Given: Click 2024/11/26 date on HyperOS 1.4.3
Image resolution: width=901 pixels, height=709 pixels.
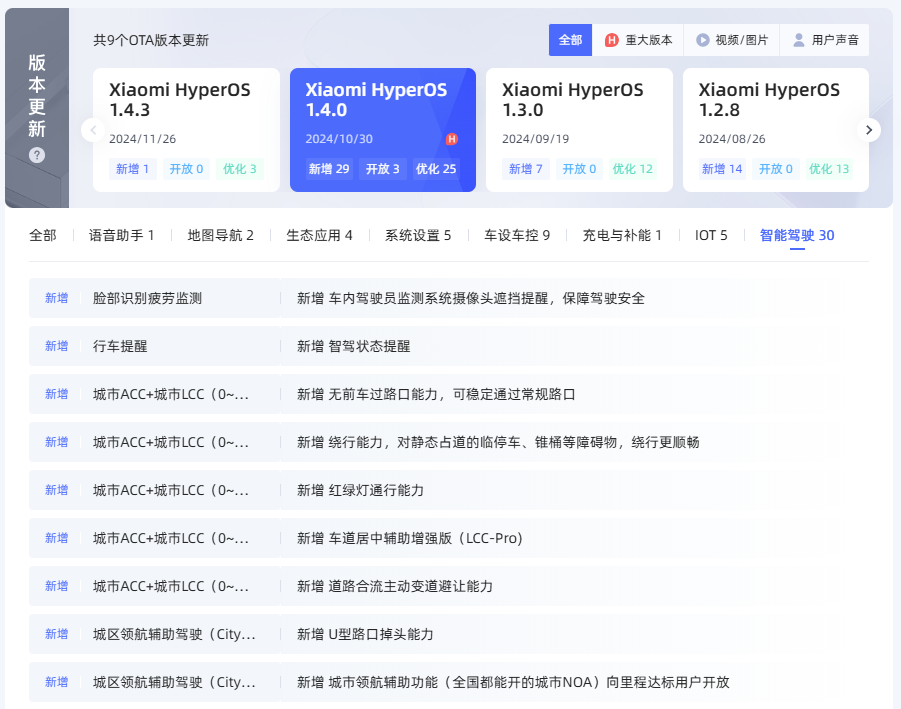Looking at the screenshot, I should 143,139.
